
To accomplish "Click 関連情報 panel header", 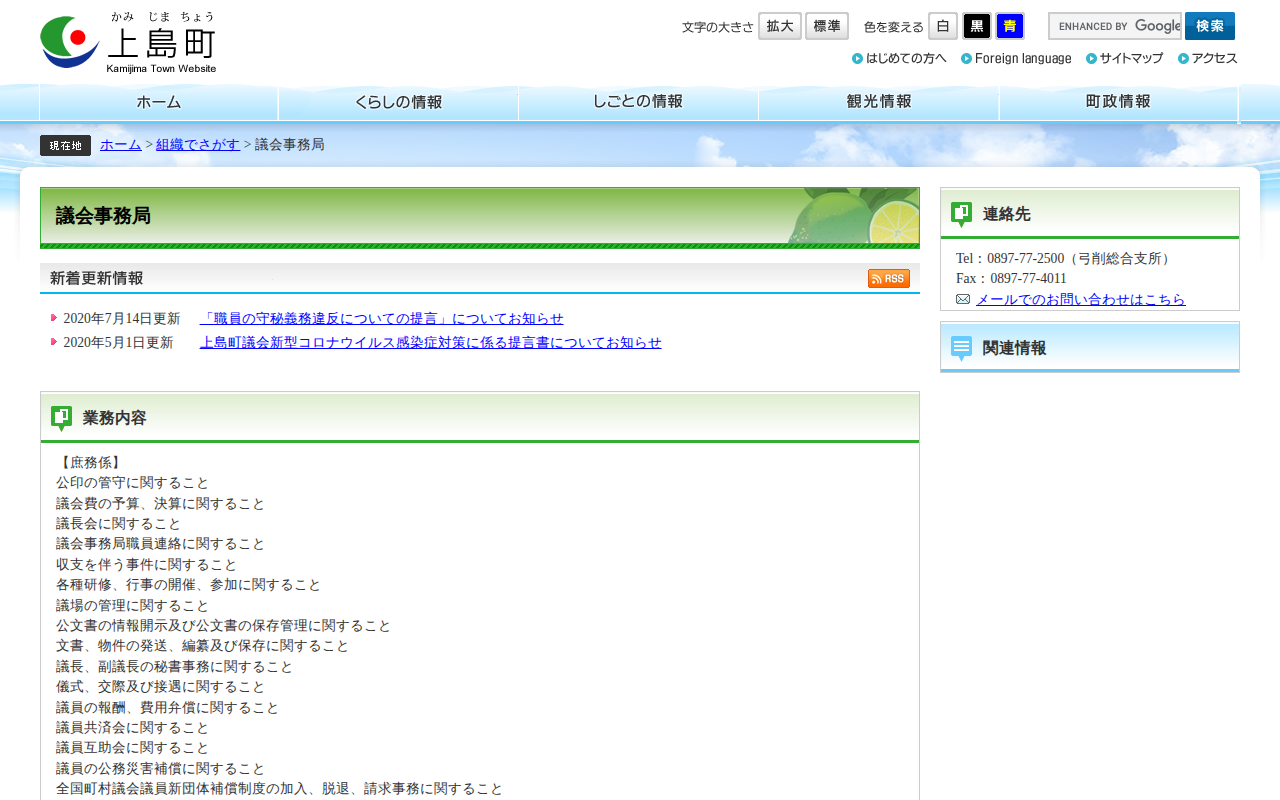I will tap(1090, 348).
